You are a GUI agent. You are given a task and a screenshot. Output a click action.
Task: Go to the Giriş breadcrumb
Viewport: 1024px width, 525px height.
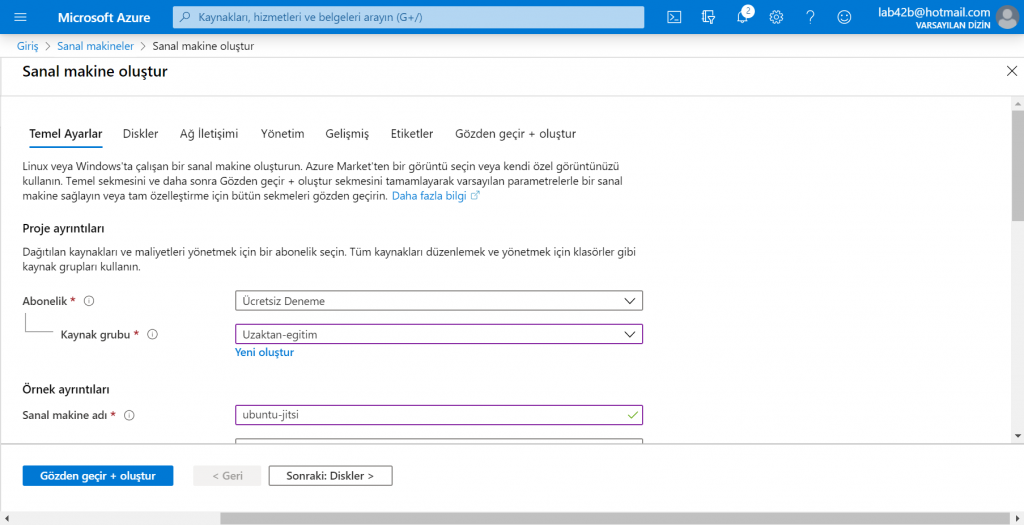click(27, 46)
